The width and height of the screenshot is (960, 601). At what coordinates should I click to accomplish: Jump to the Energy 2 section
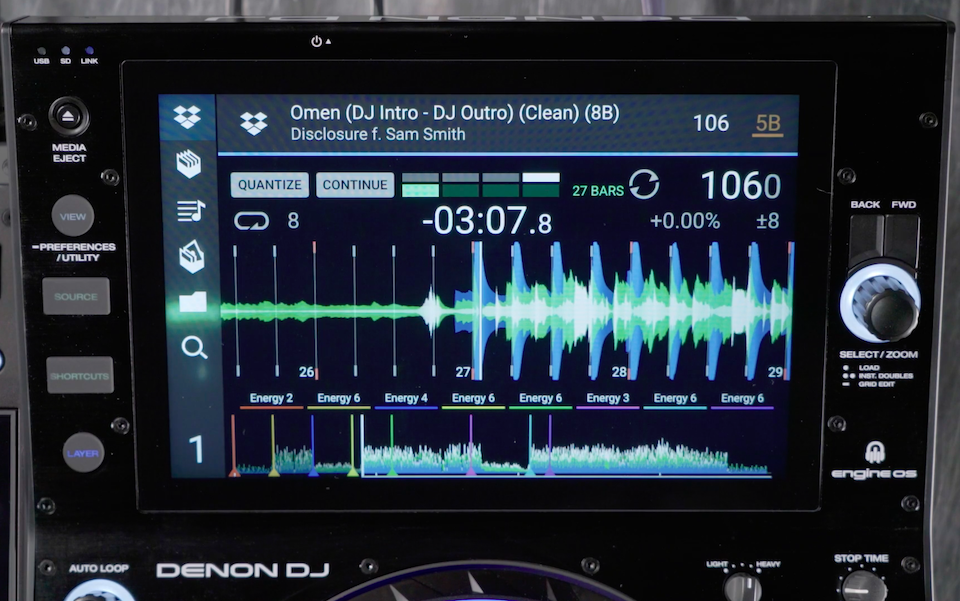(271, 398)
